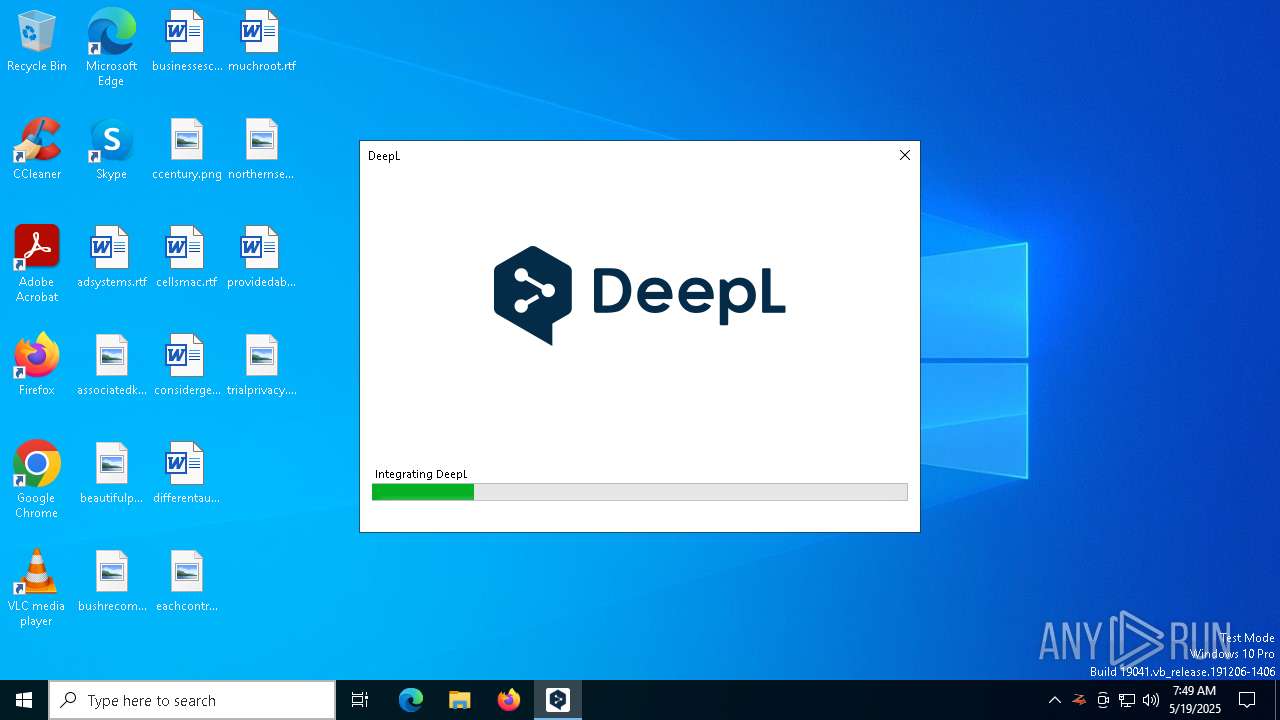Select the muchroot.rtf file
Screen dimensions: 1280x720
261,42
